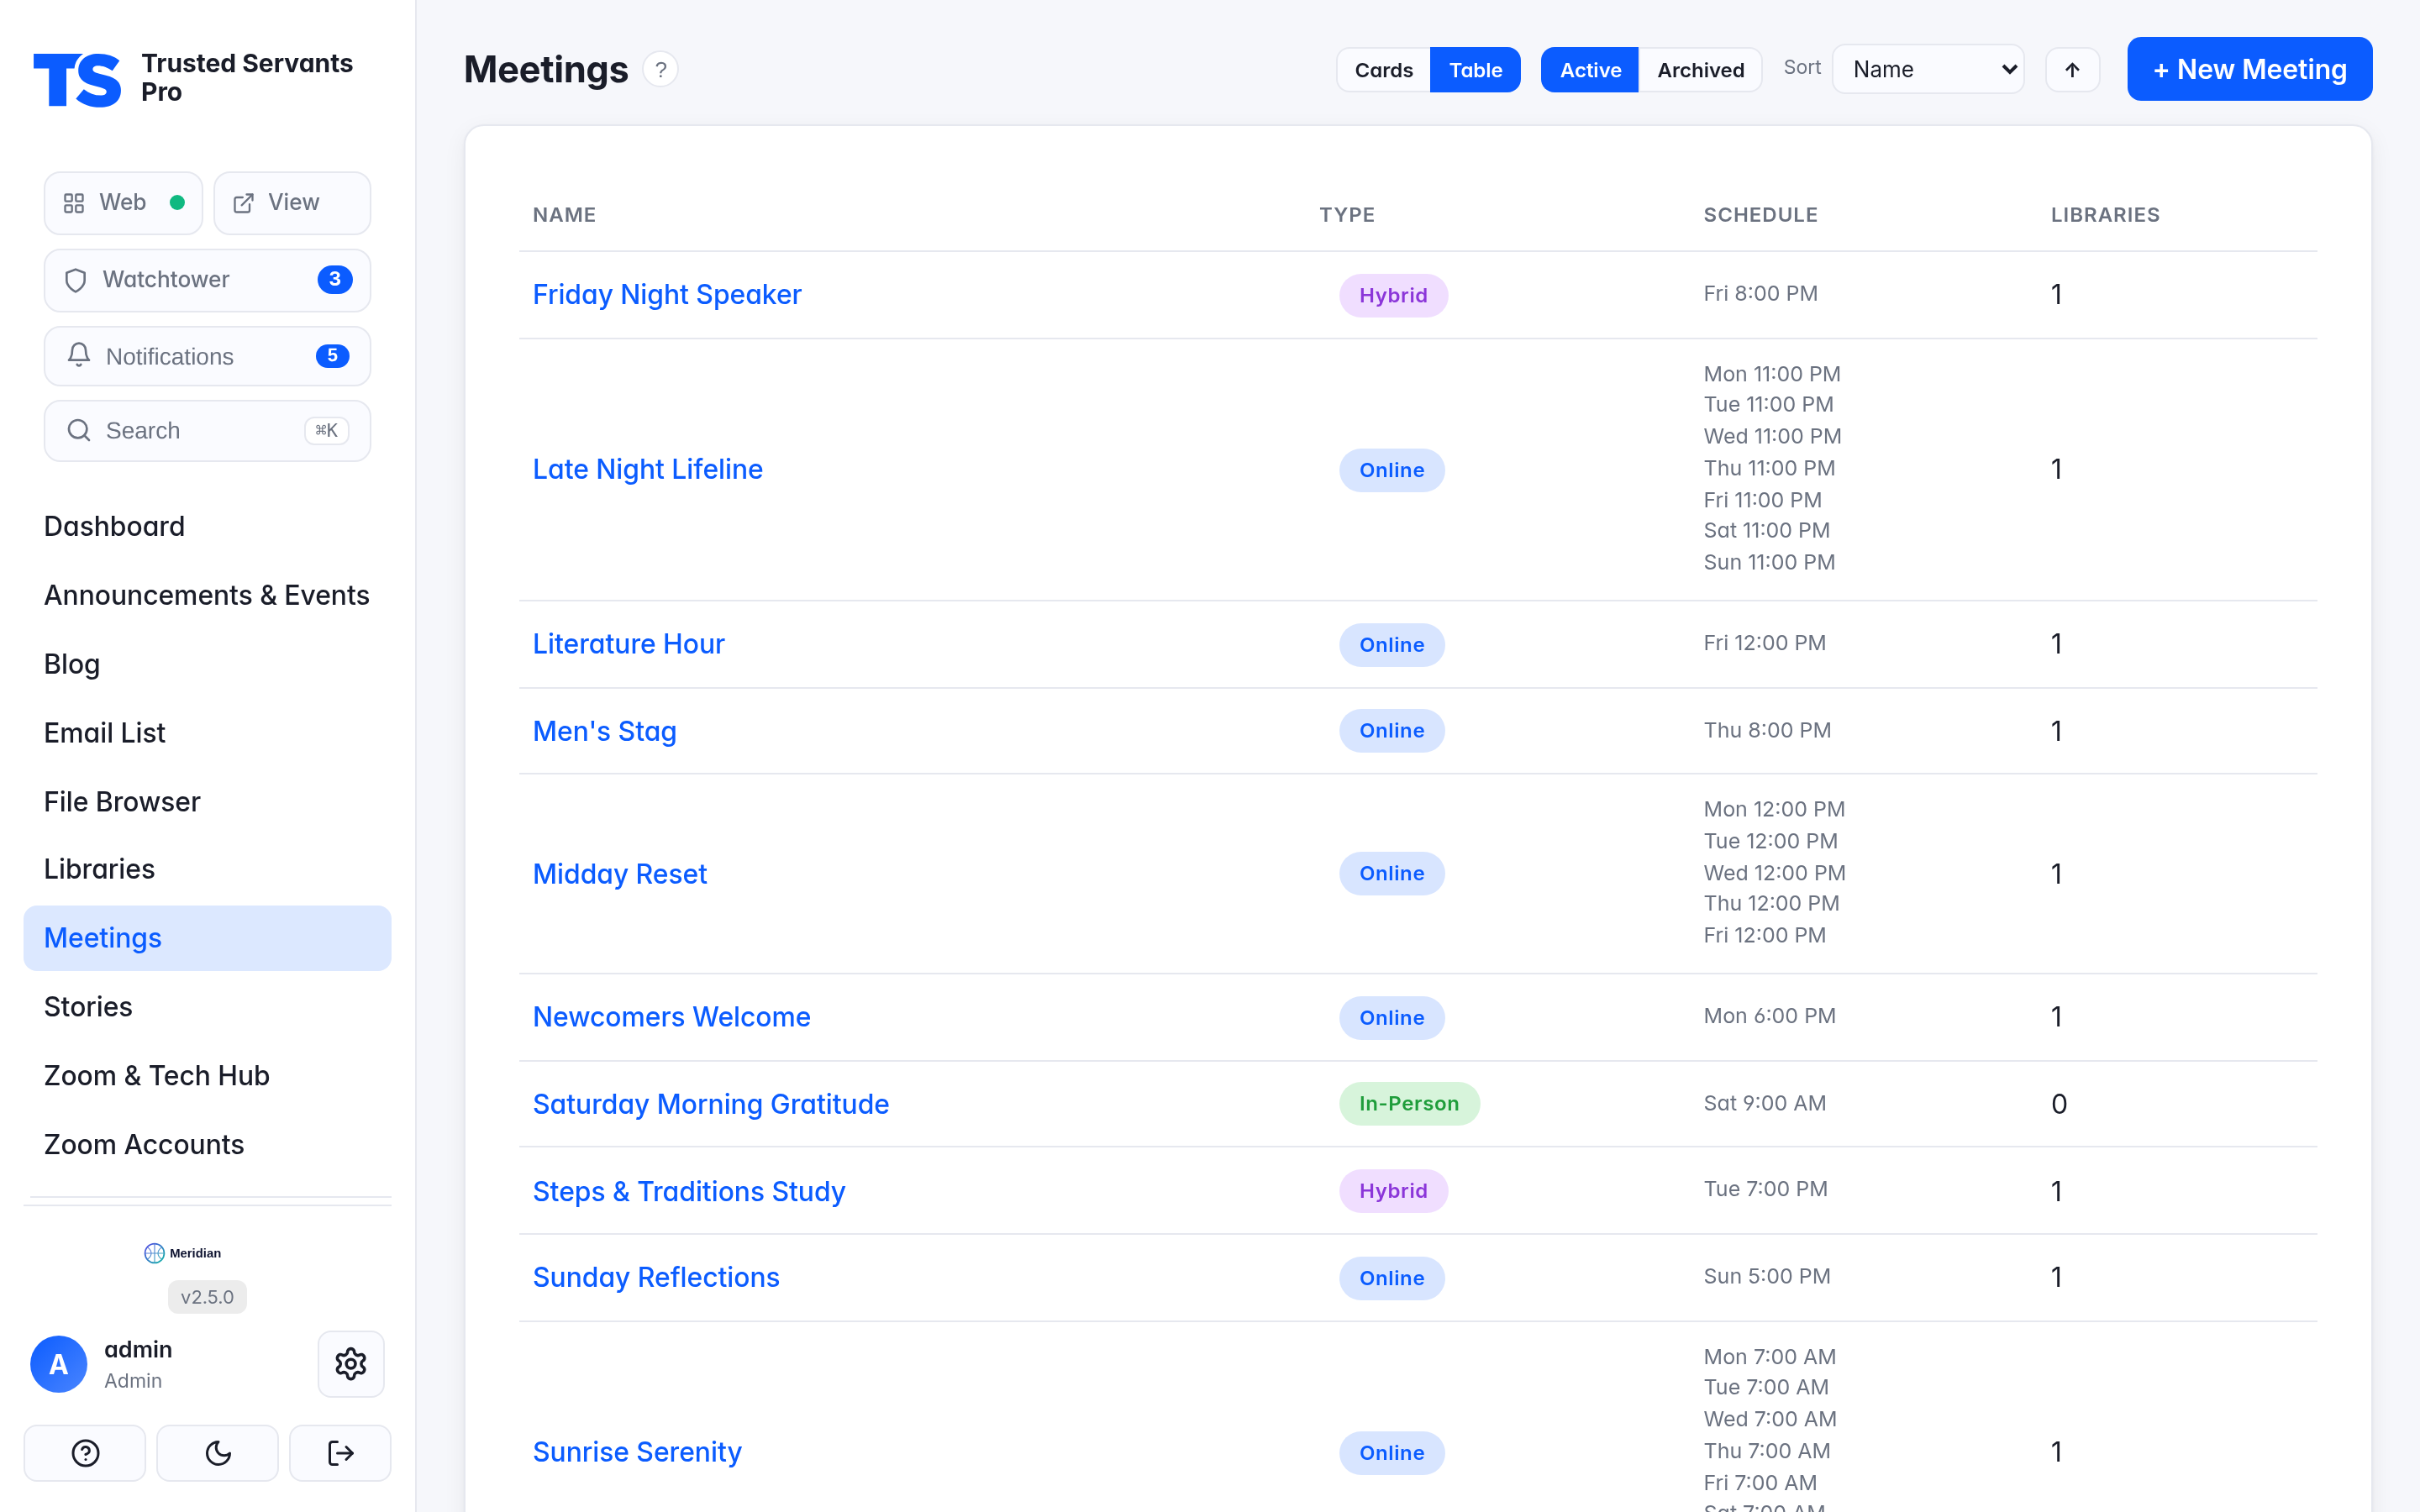Click the Meridian logo in the sidebar
2420x1512 pixels.
(182, 1253)
